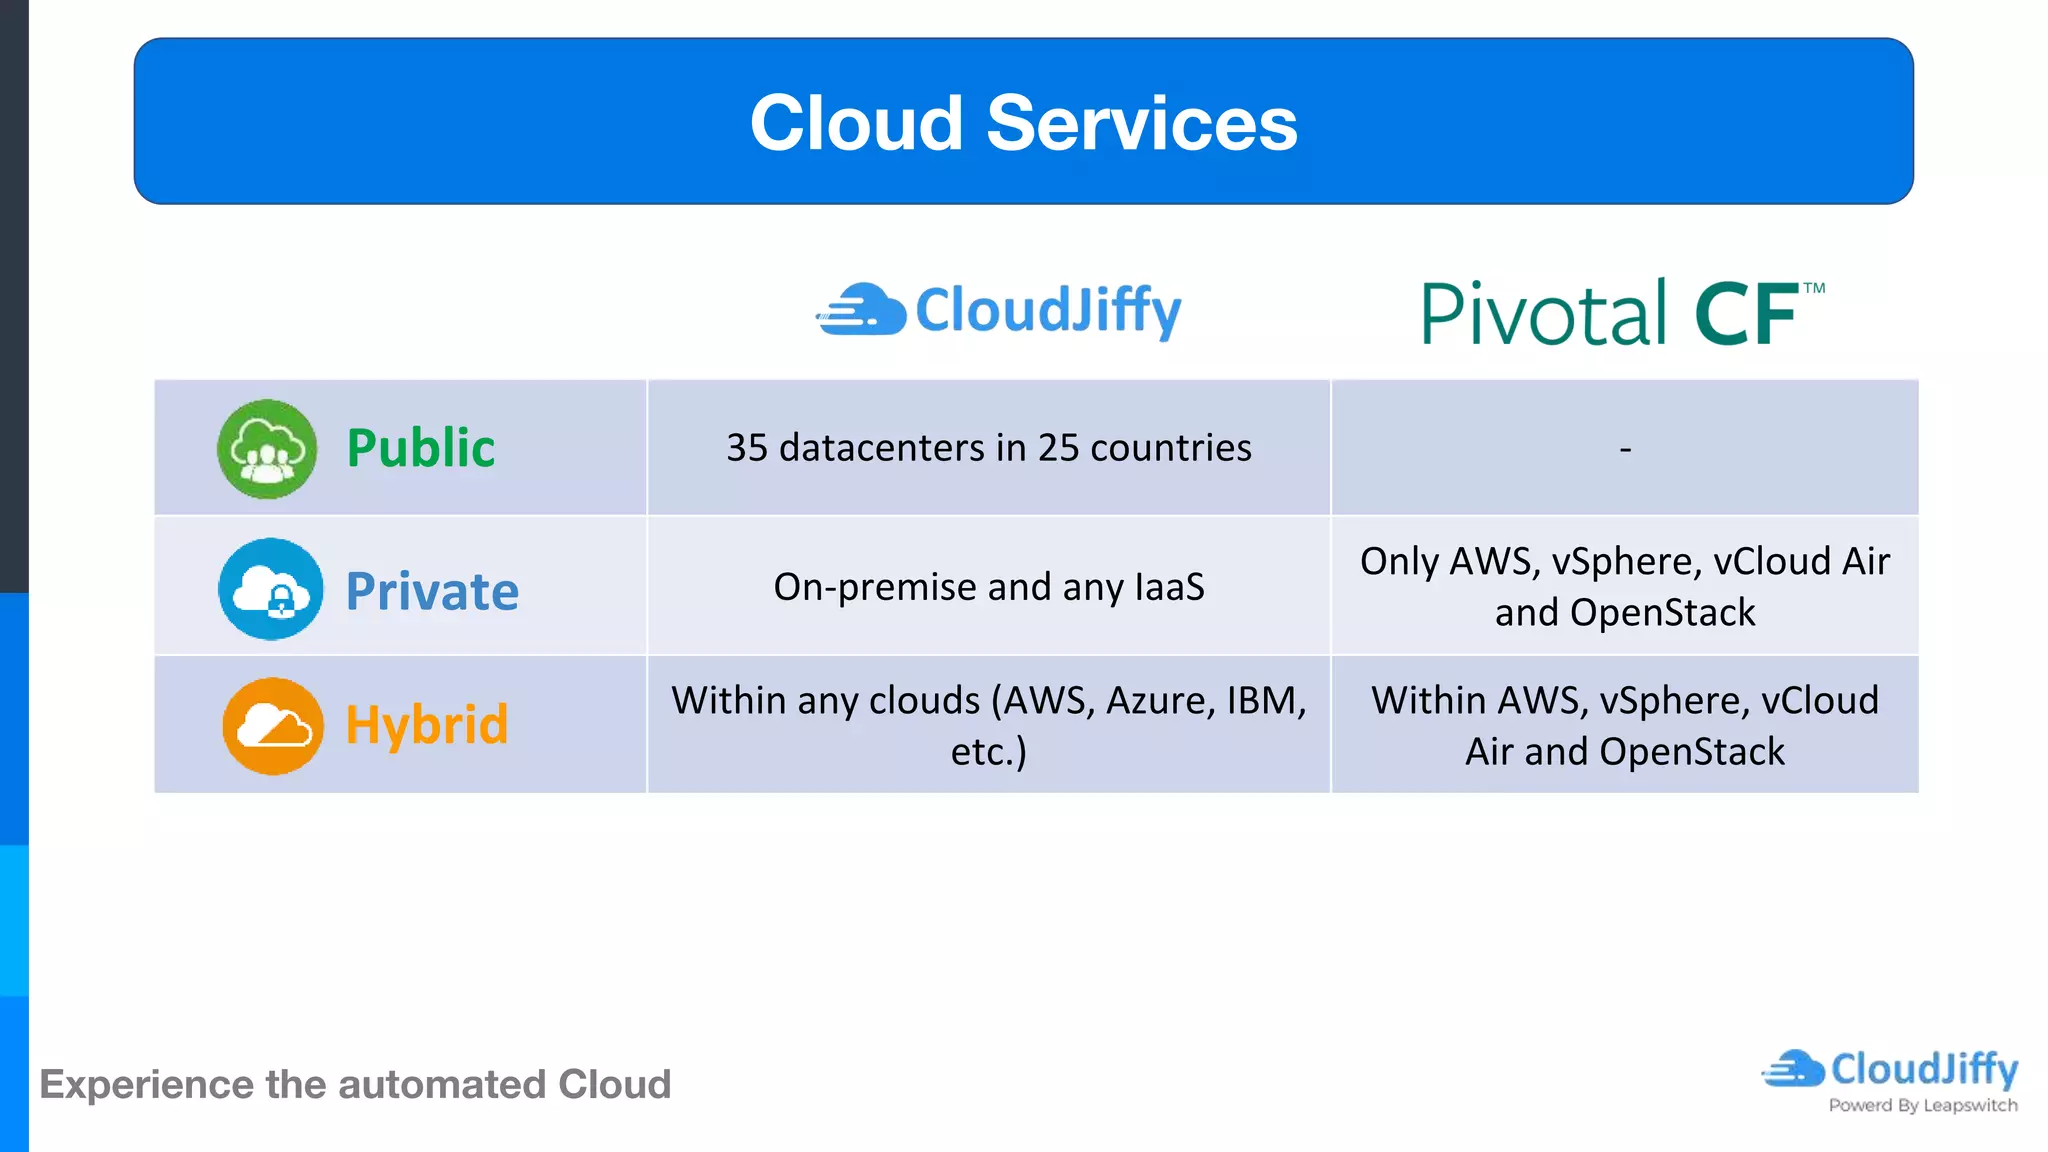Select the On-premise and any IaaS cell
The image size is (2048, 1152).
point(988,587)
